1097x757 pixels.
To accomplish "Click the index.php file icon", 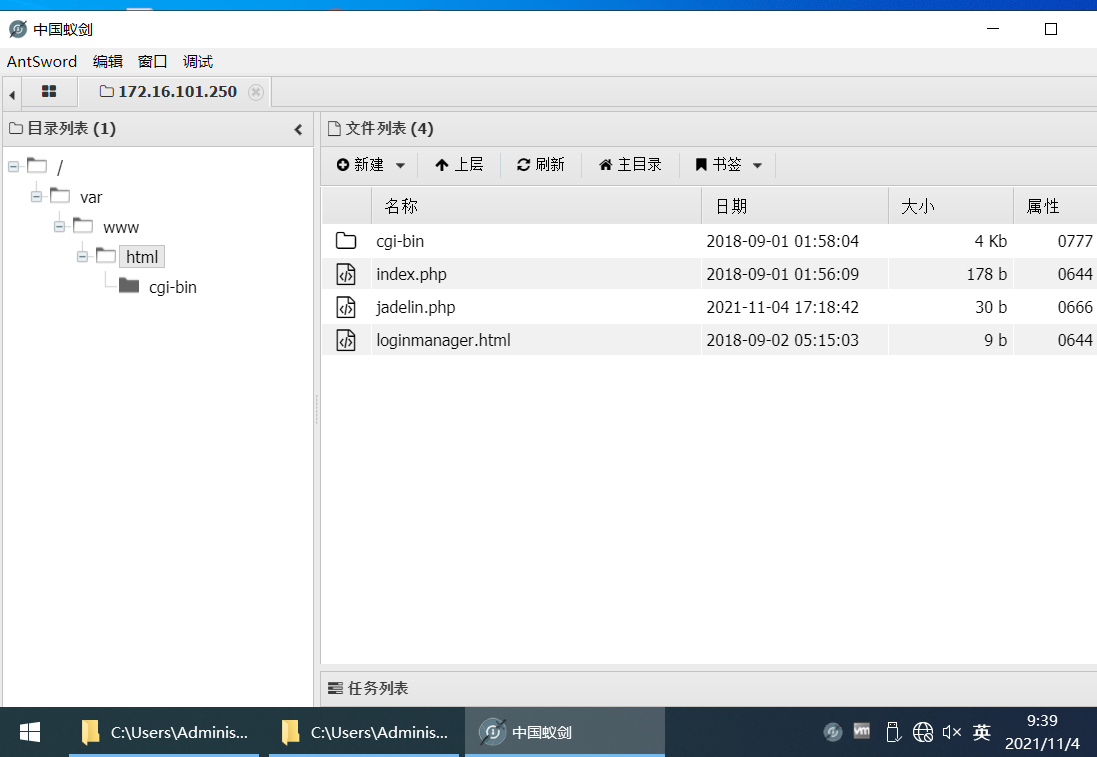I will [346, 274].
